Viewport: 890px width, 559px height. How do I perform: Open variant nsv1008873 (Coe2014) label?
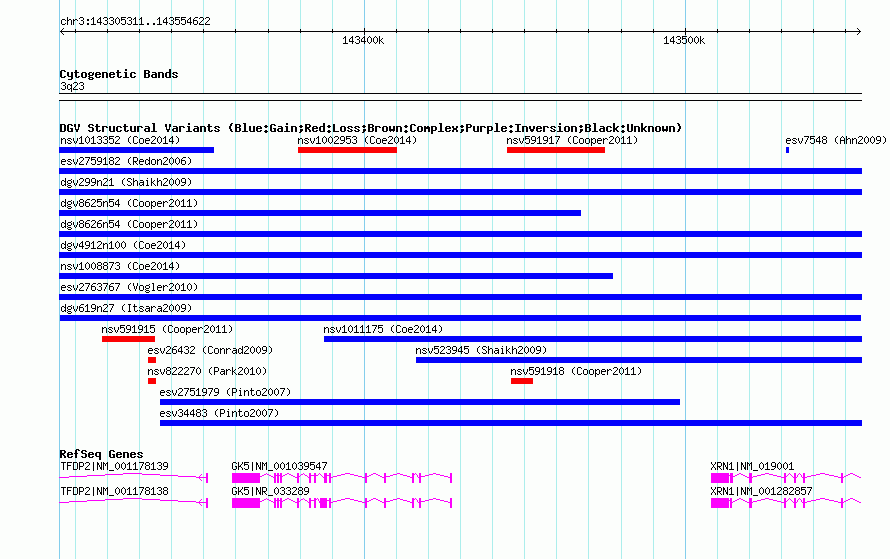[x=120, y=266]
